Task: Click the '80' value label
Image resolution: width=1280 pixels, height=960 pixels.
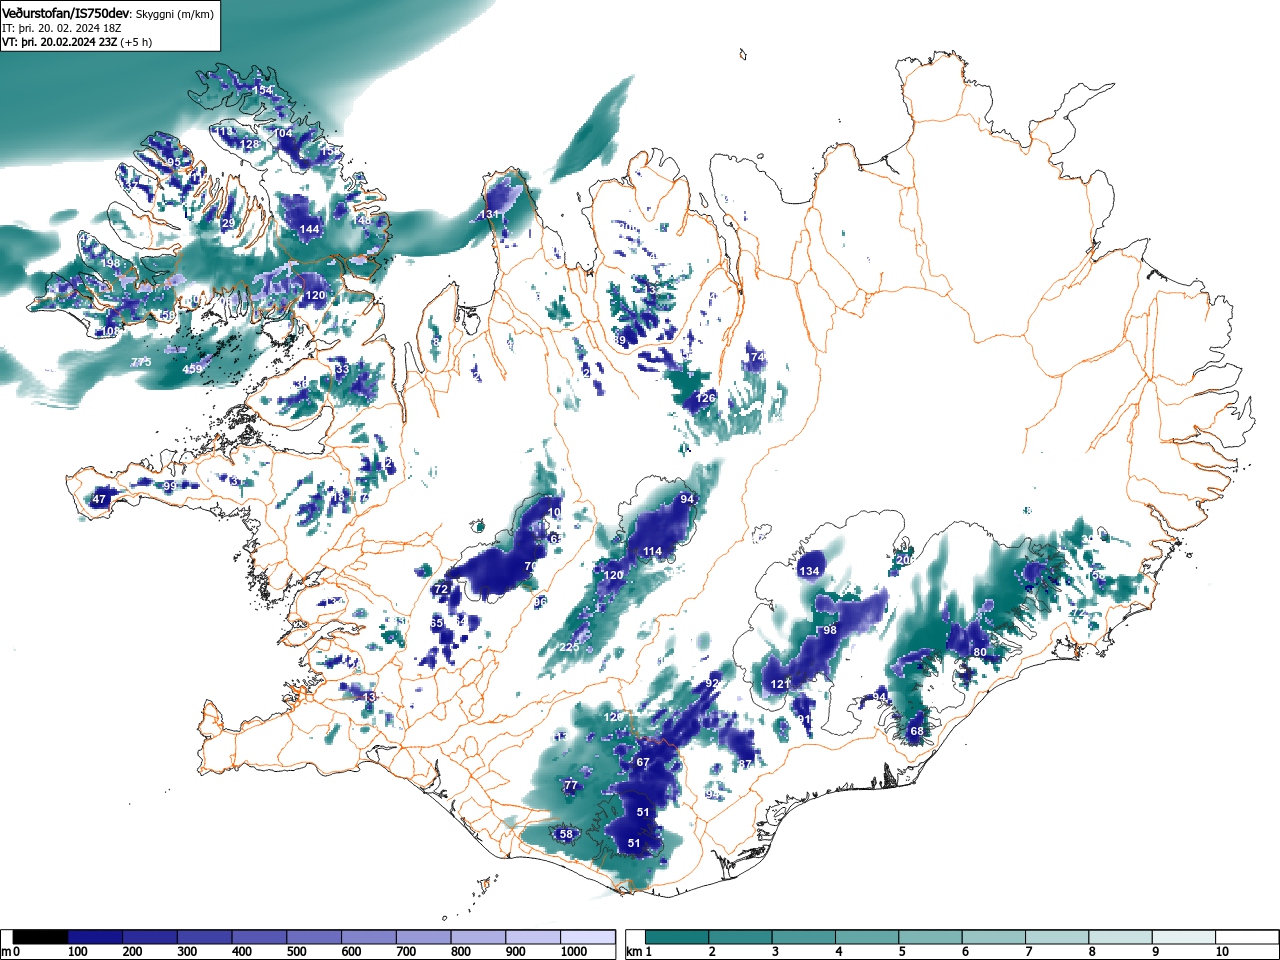Action: pyautogui.click(x=980, y=652)
